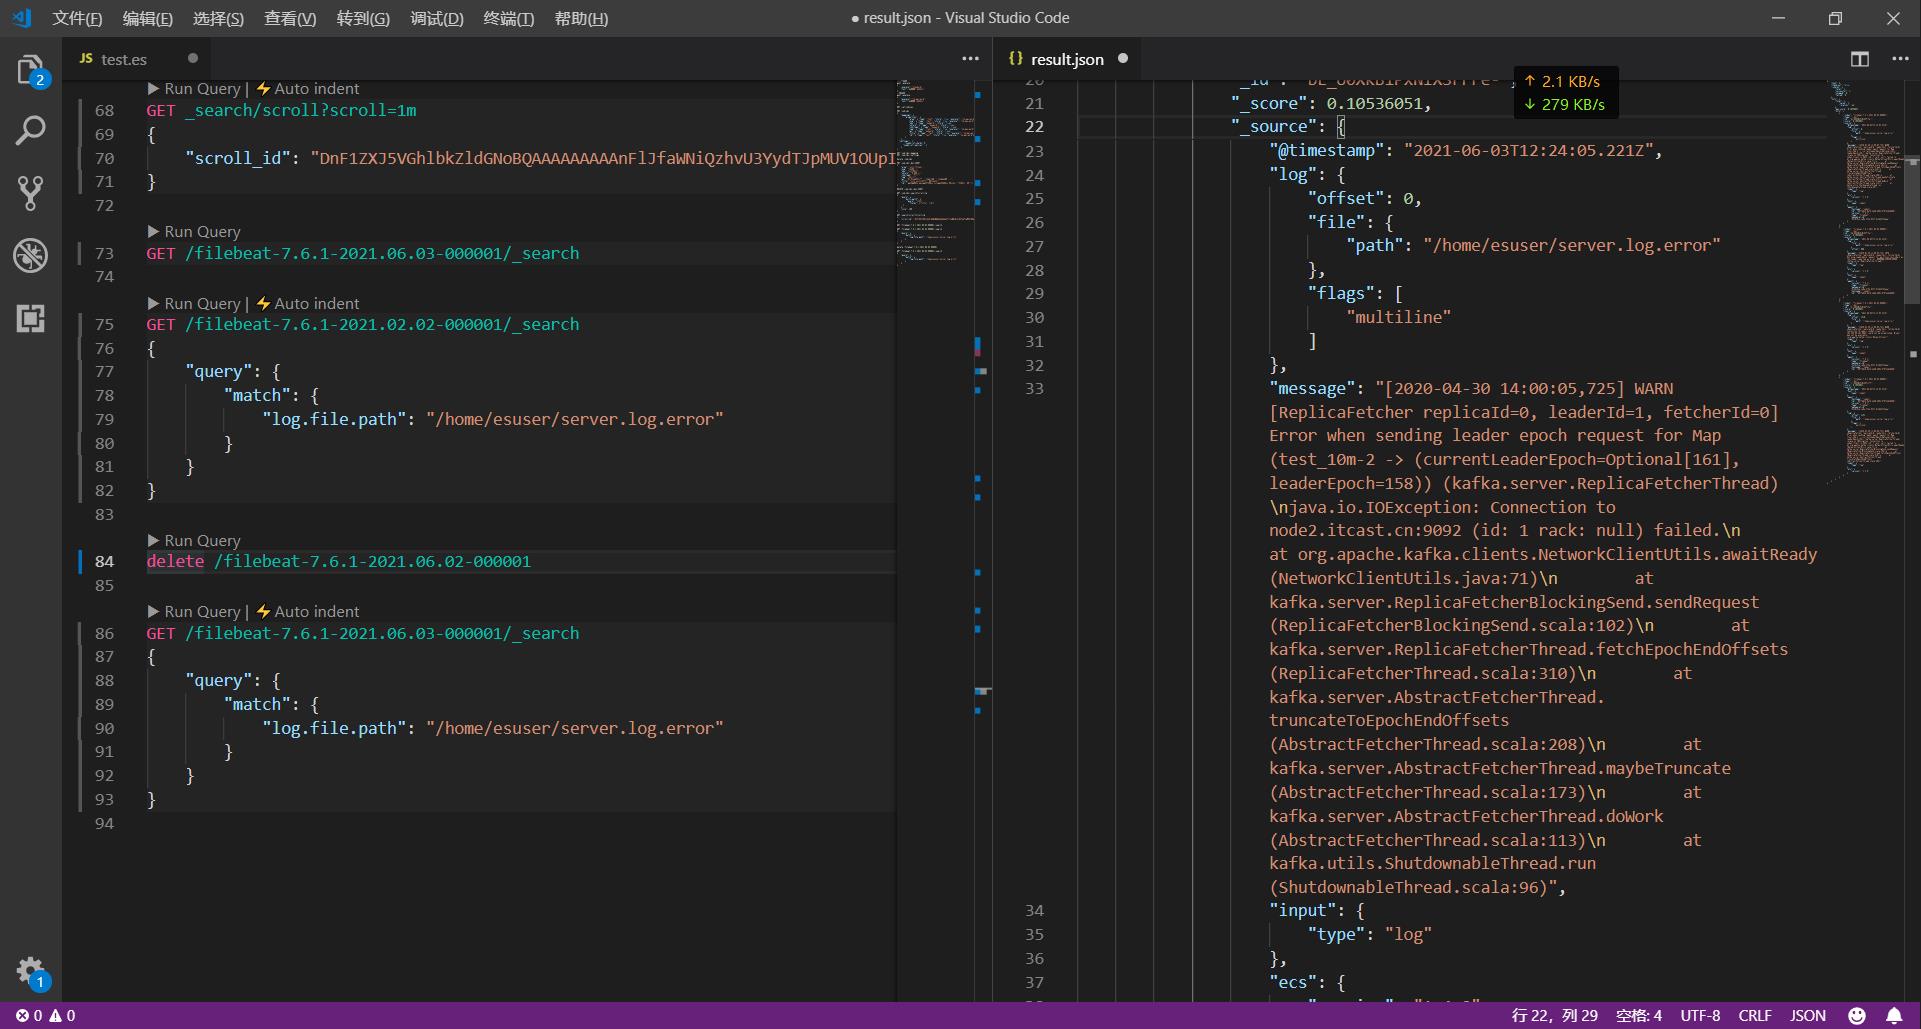The width and height of the screenshot is (1921, 1029).
Task: Open the 调试(D) menu
Action: 437,18
